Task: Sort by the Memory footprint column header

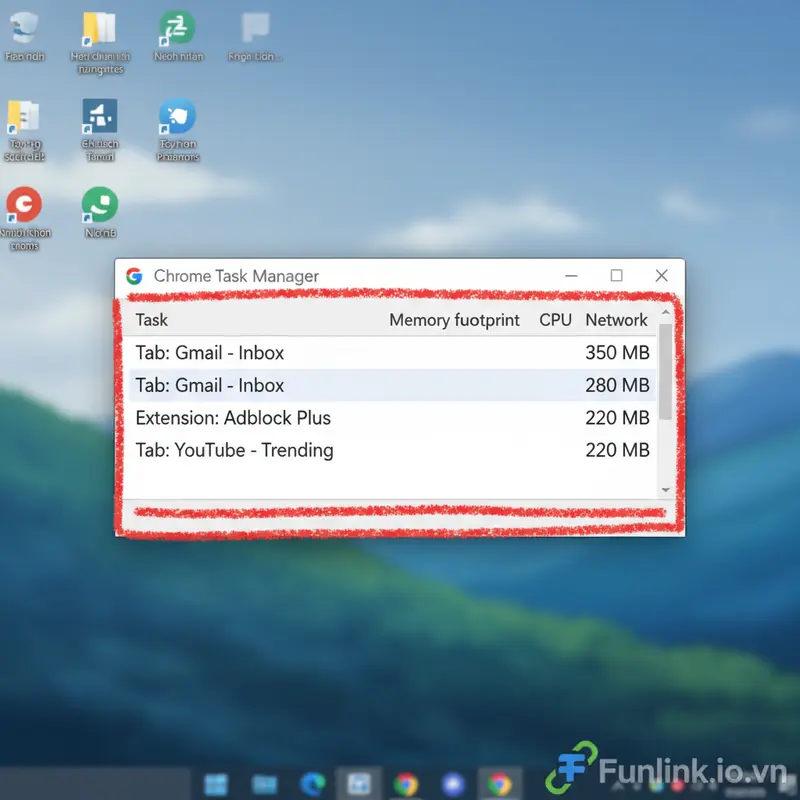Action: (x=454, y=320)
